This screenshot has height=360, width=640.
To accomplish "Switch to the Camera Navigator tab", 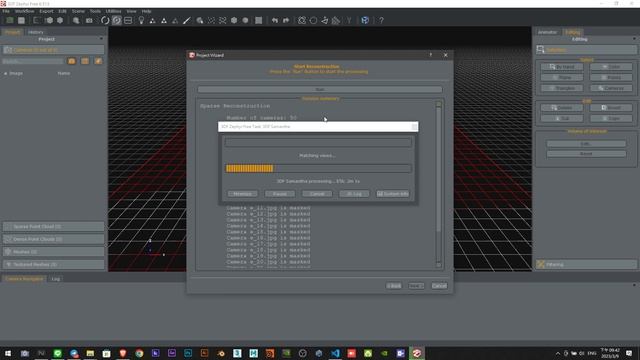I will 24,279.
